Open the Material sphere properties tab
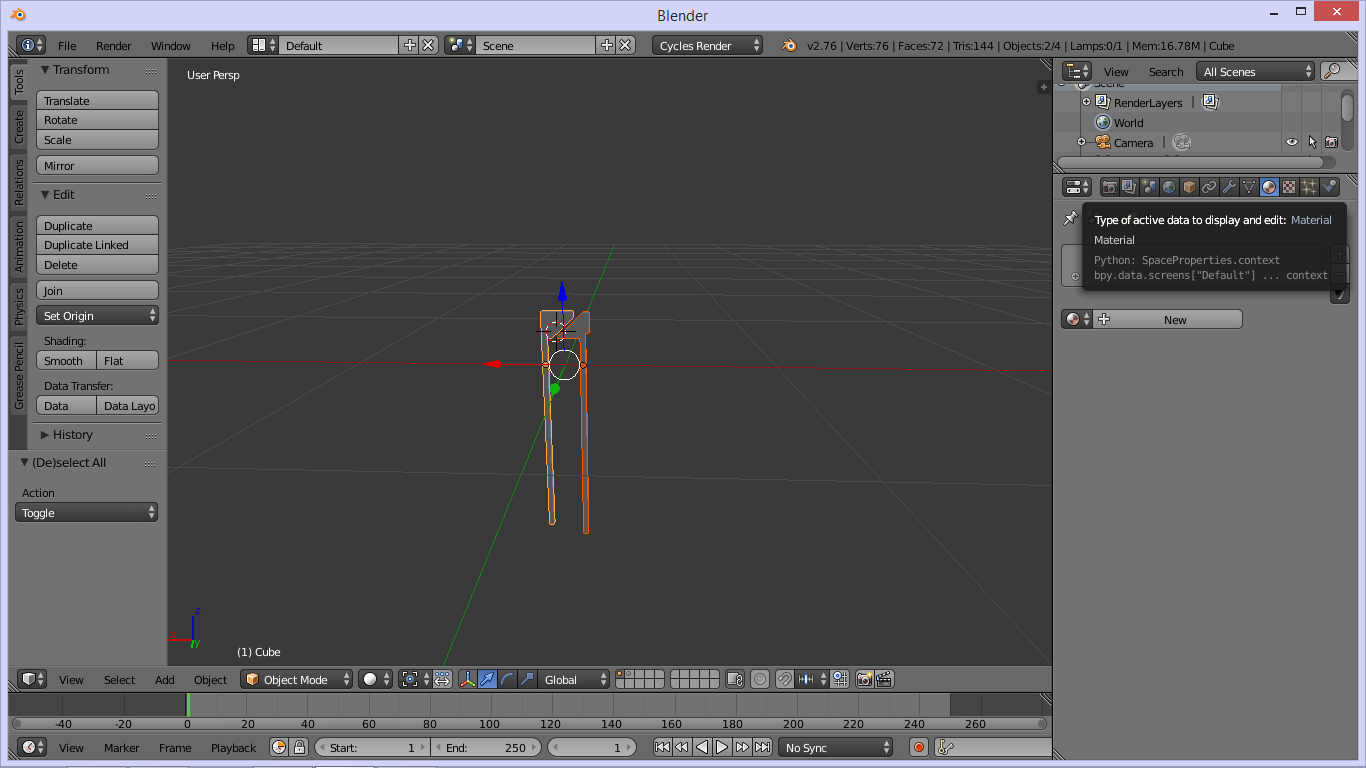The height and width of the screenshot is (768, 1366). tap(1269, 187)
